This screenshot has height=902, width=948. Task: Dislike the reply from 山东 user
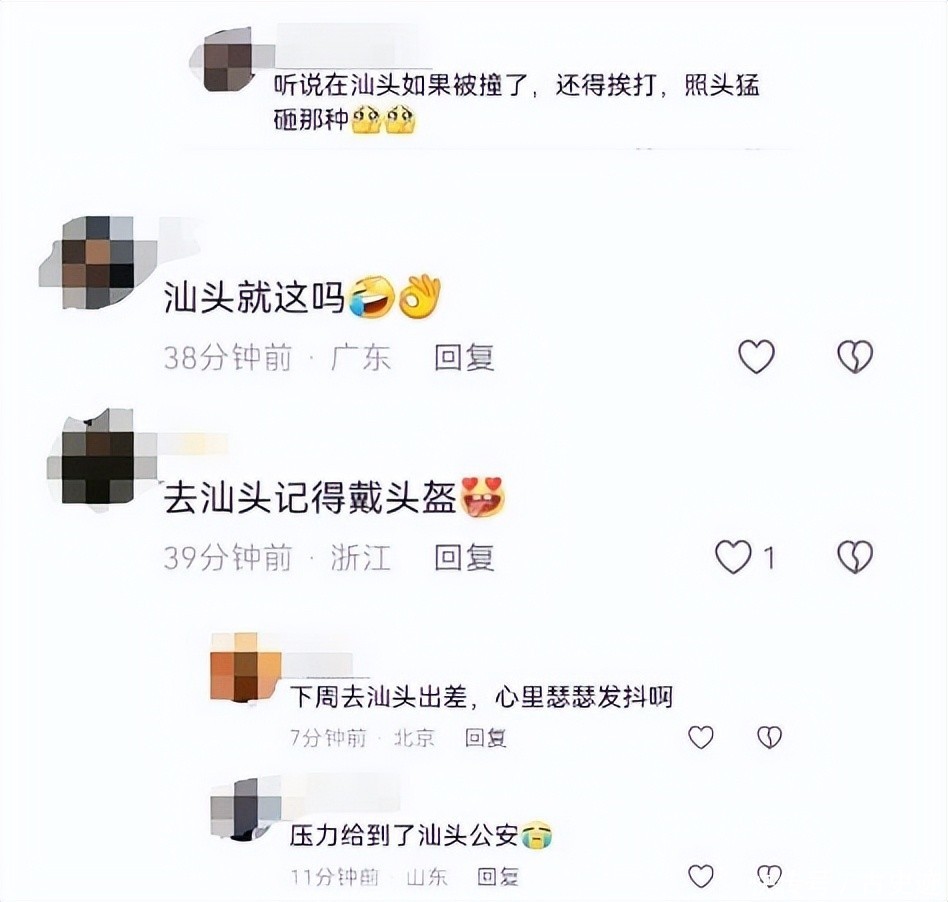pyautogui.click(x=770, y=876)
